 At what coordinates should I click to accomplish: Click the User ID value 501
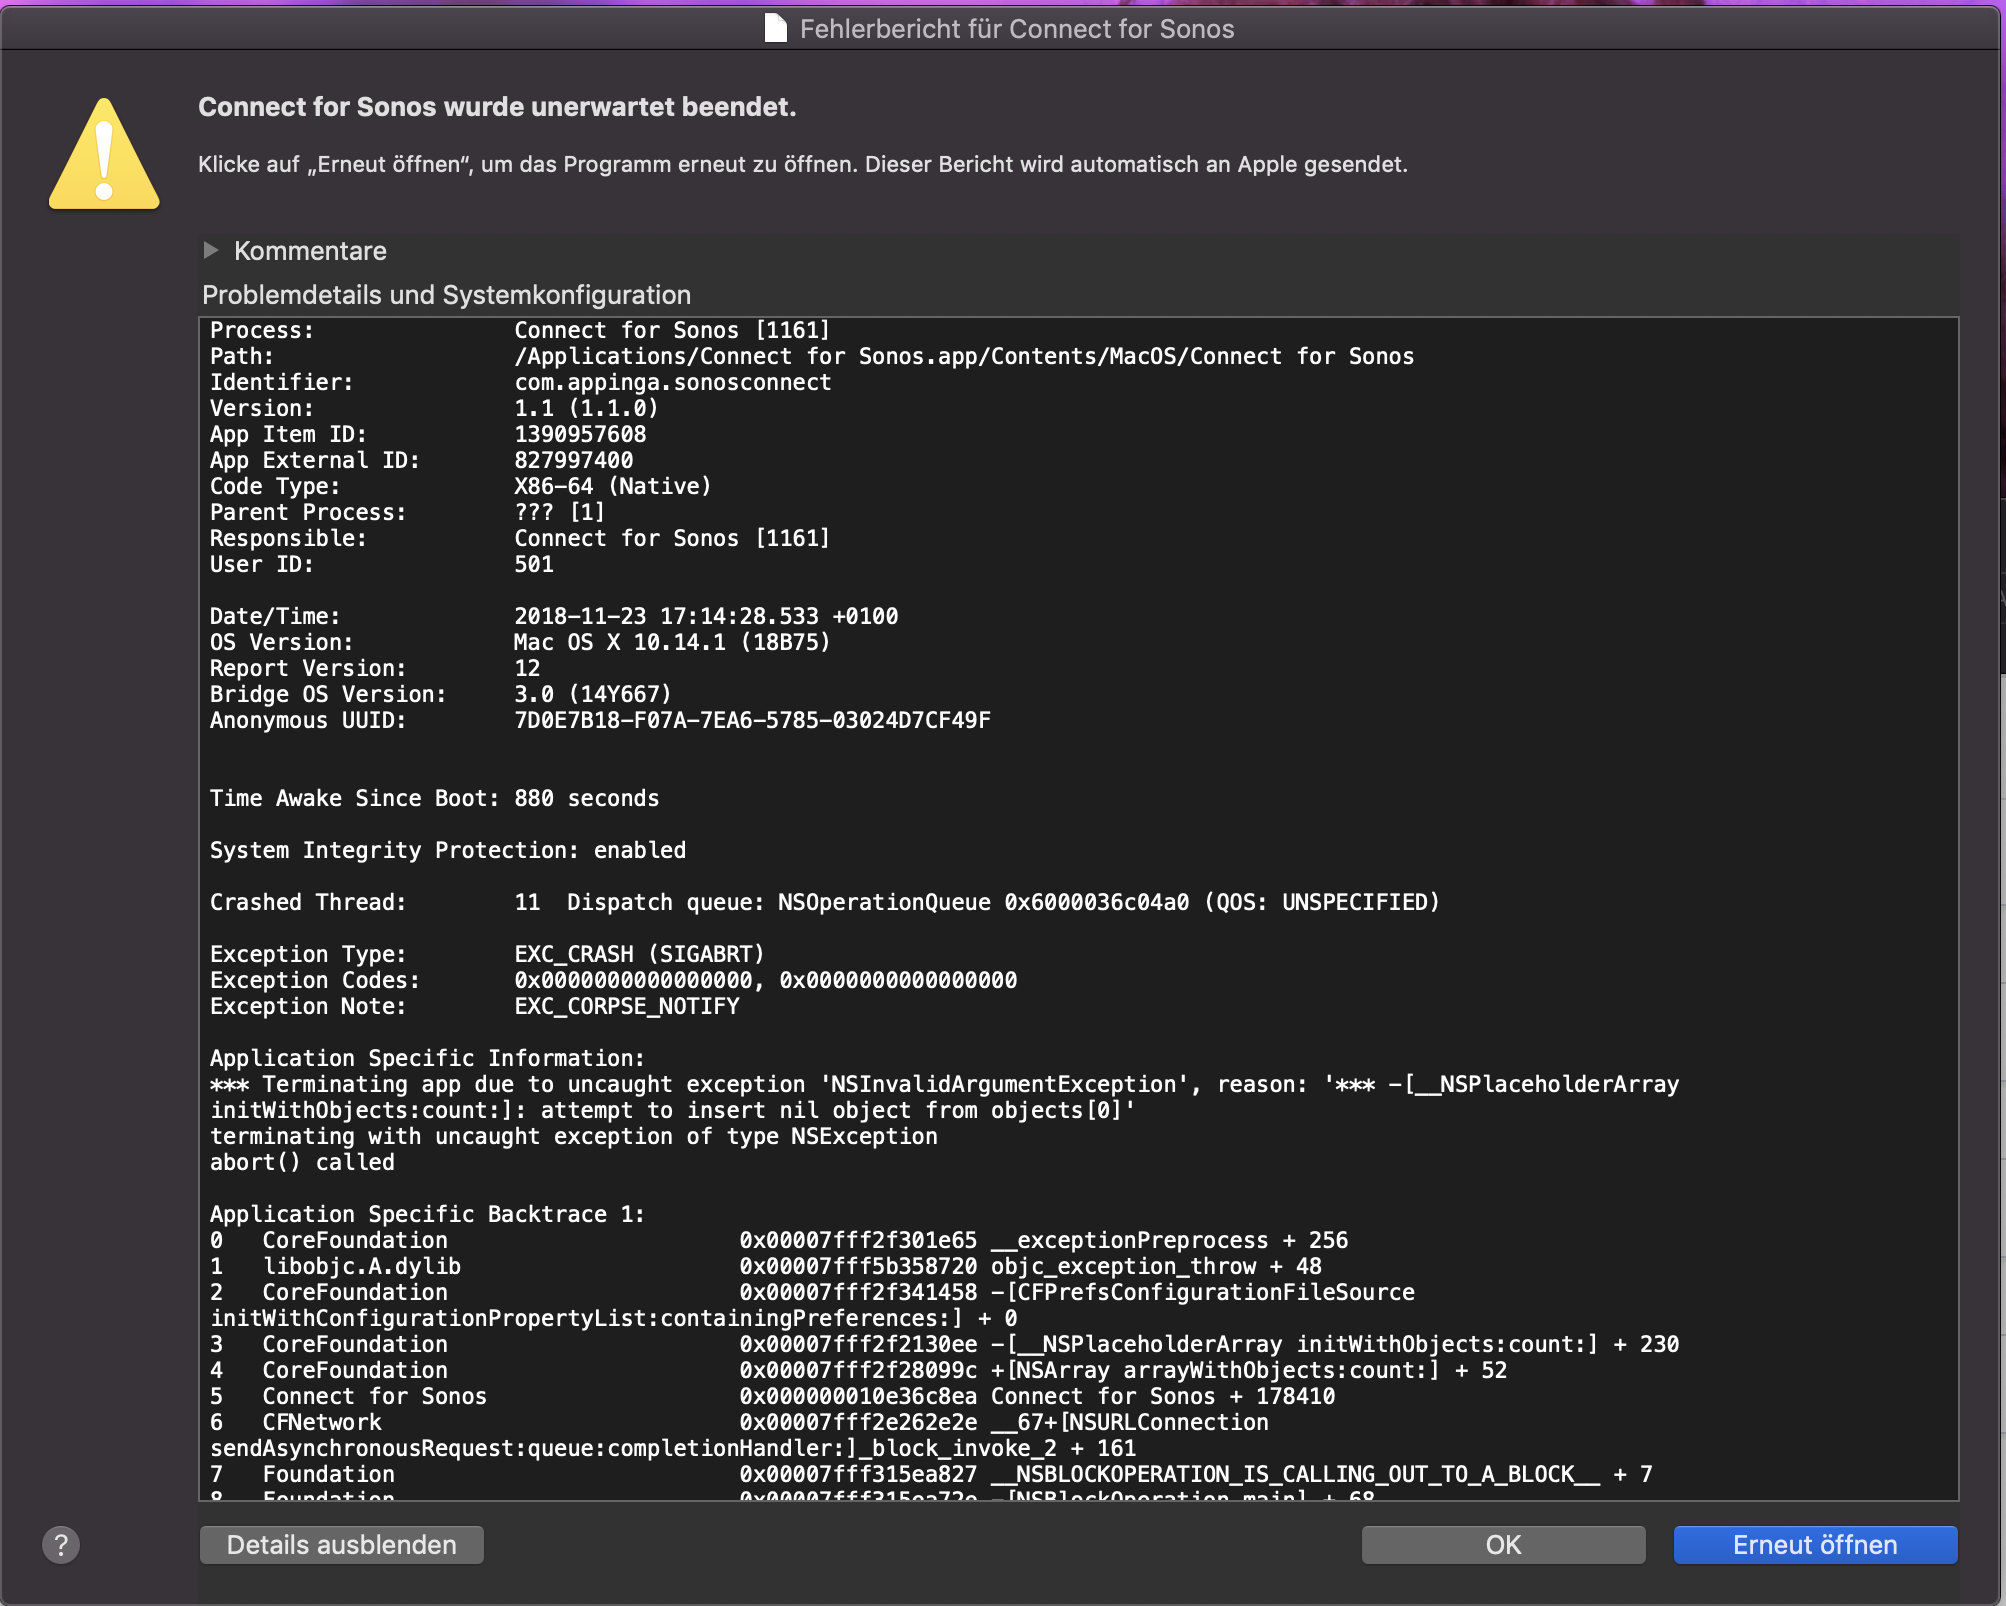pos(534,564)
